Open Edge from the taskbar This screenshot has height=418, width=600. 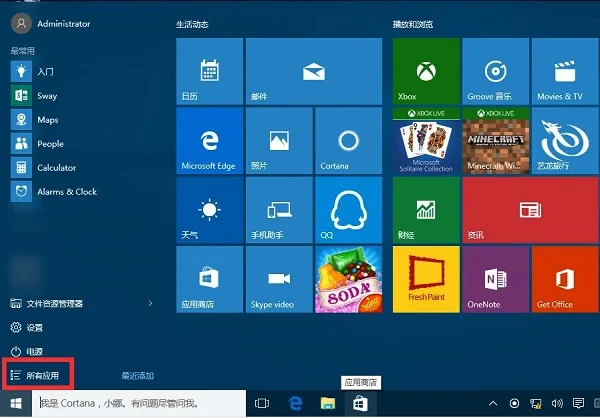pos(295,403)
